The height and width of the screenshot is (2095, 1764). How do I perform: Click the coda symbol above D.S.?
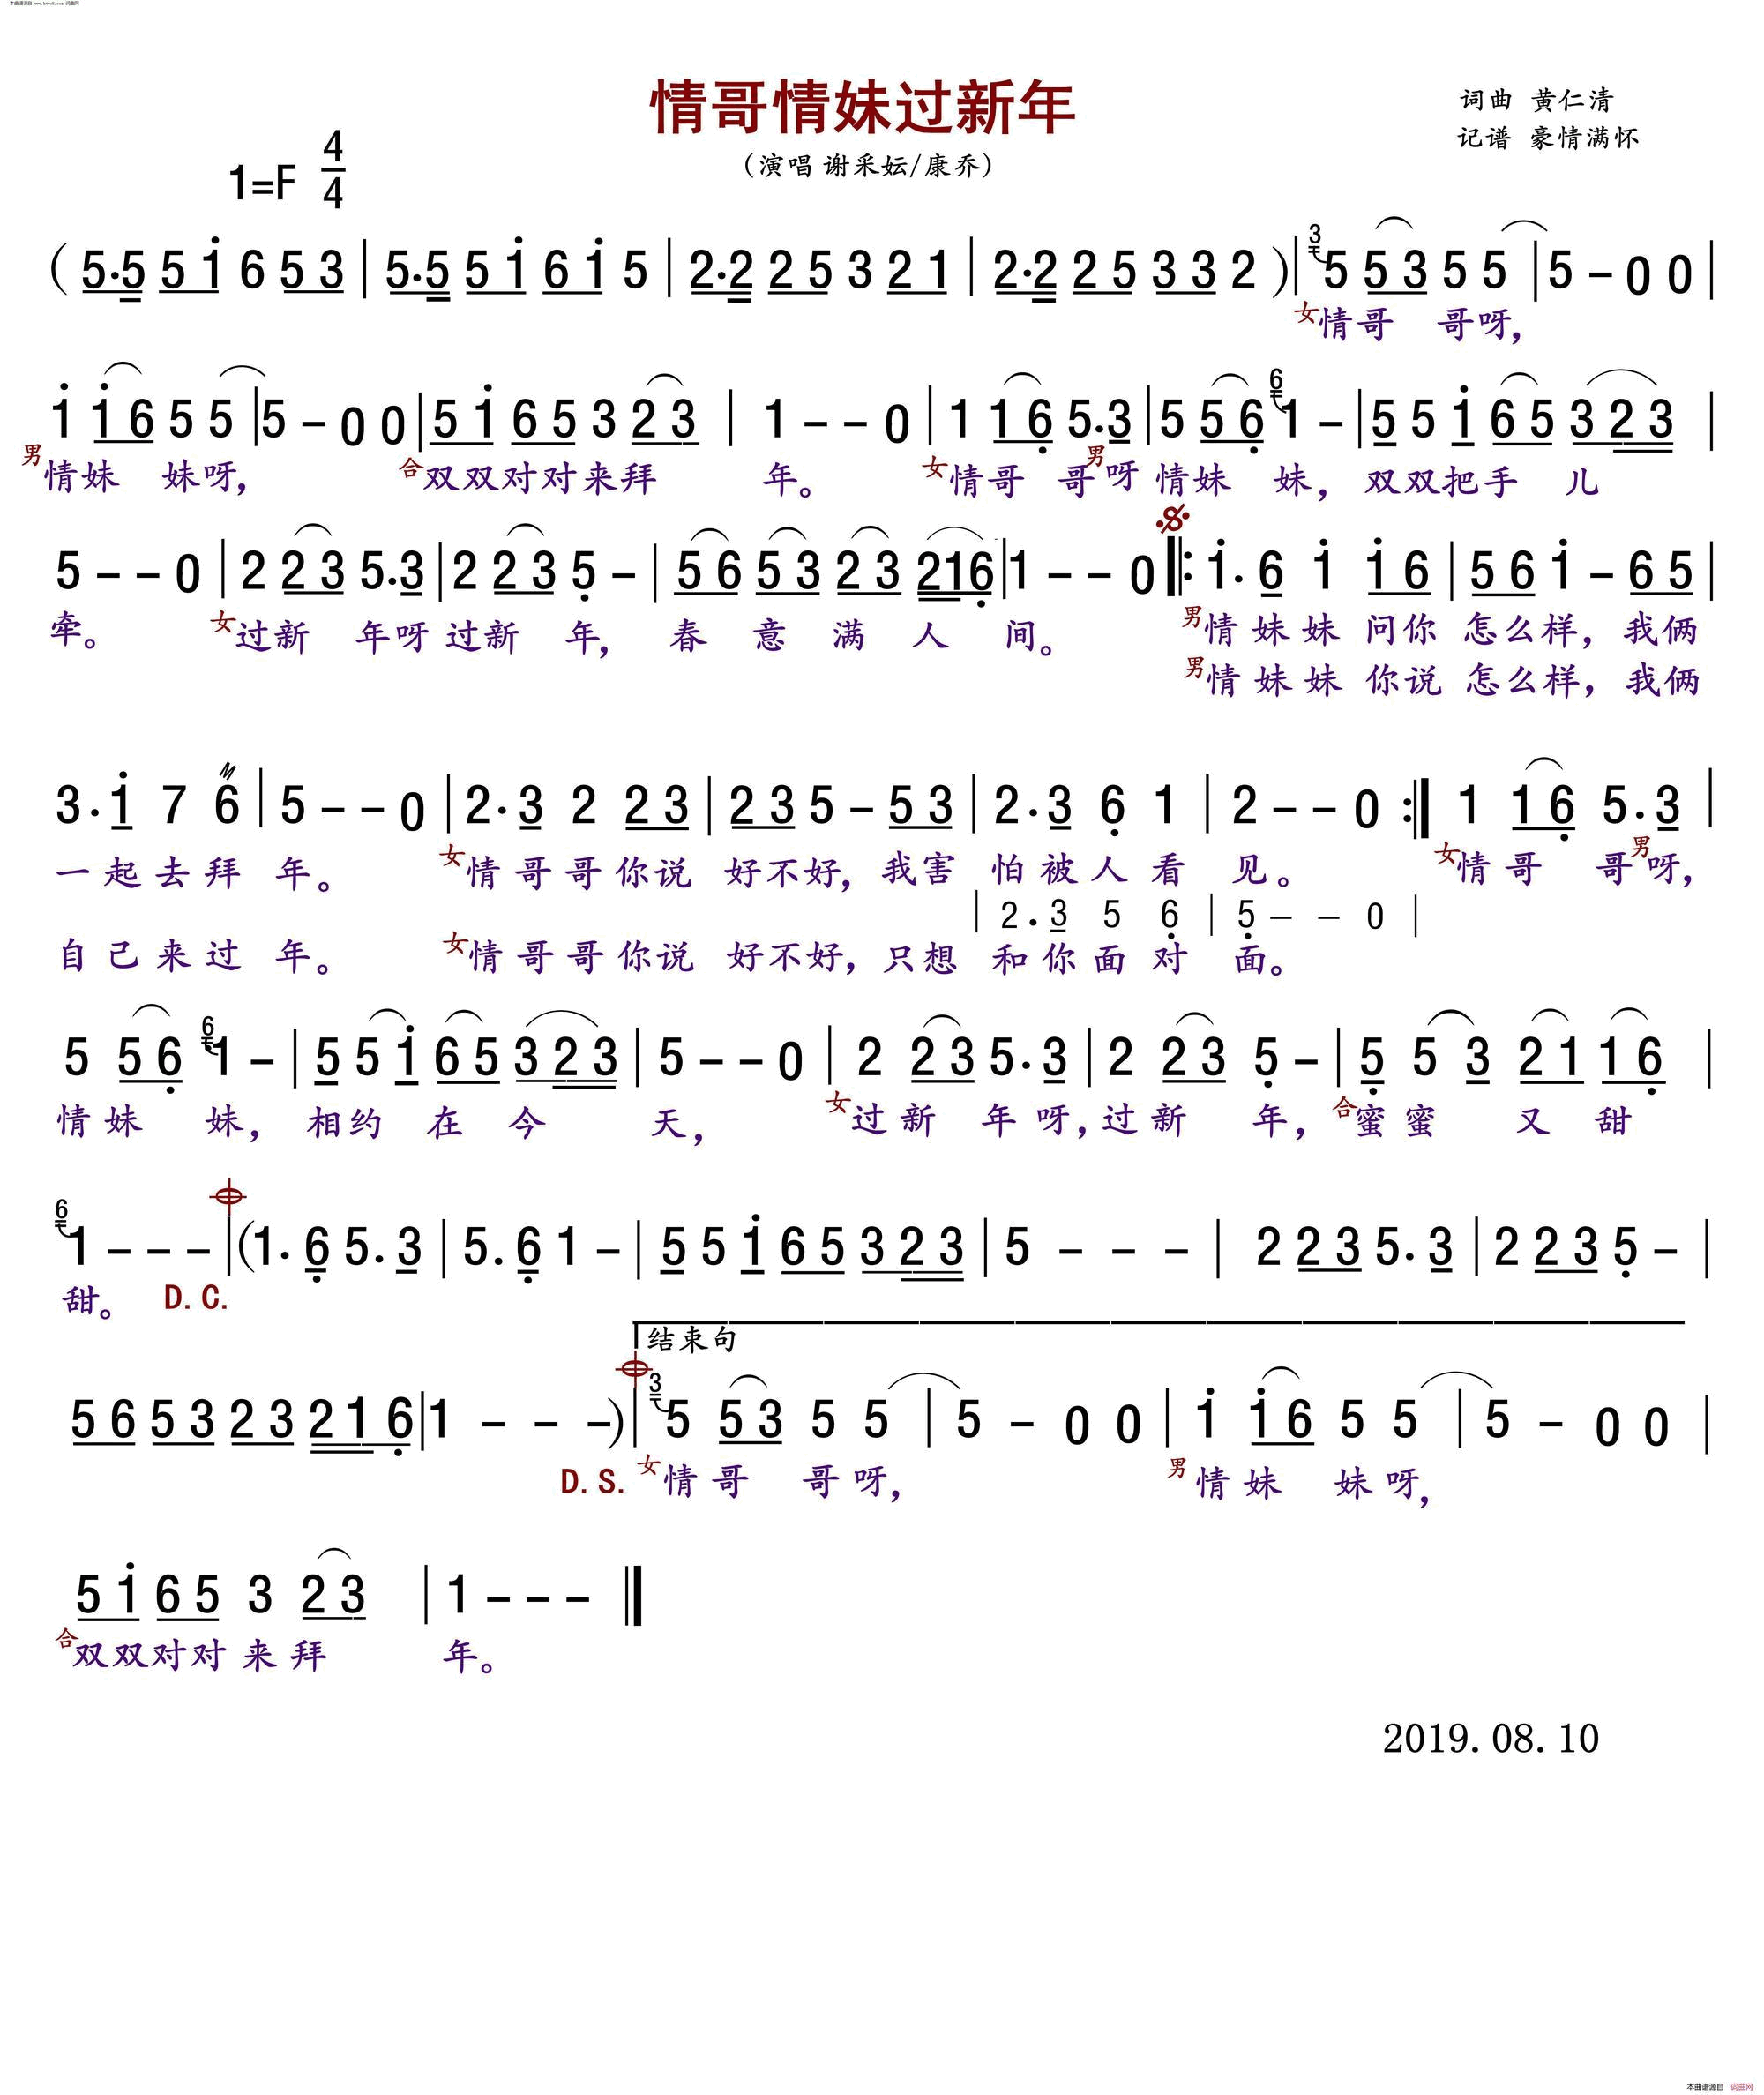click(635, 1368)
